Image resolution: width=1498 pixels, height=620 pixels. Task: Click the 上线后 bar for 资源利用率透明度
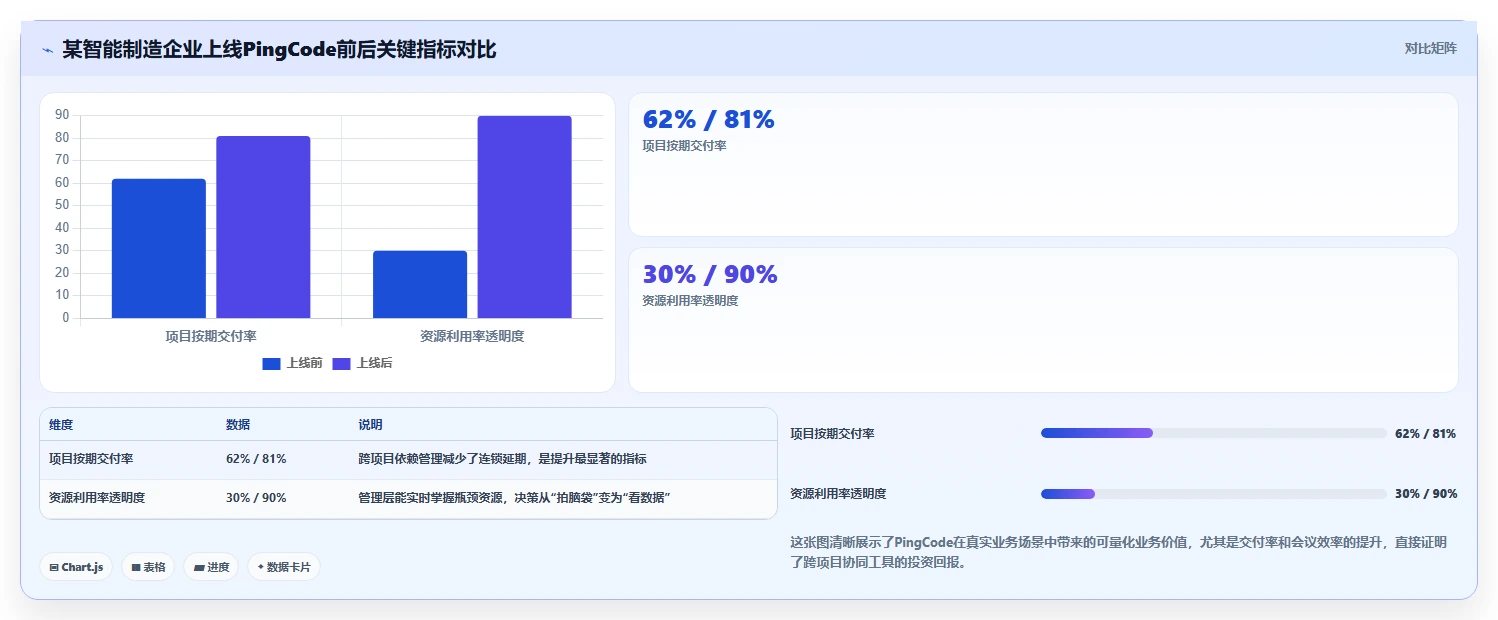click(x=524, y=217)
